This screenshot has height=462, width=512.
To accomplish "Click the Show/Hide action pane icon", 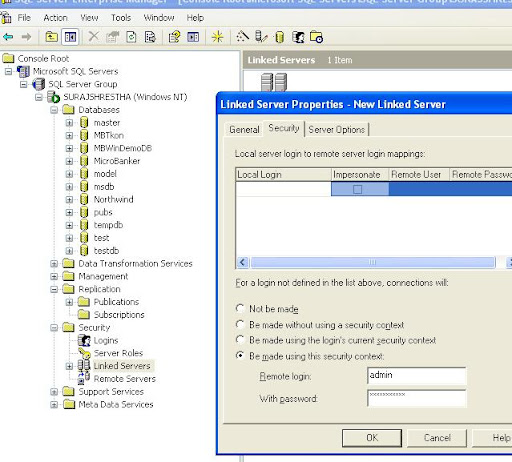I will pyautogui.click(x=193, y=37).
